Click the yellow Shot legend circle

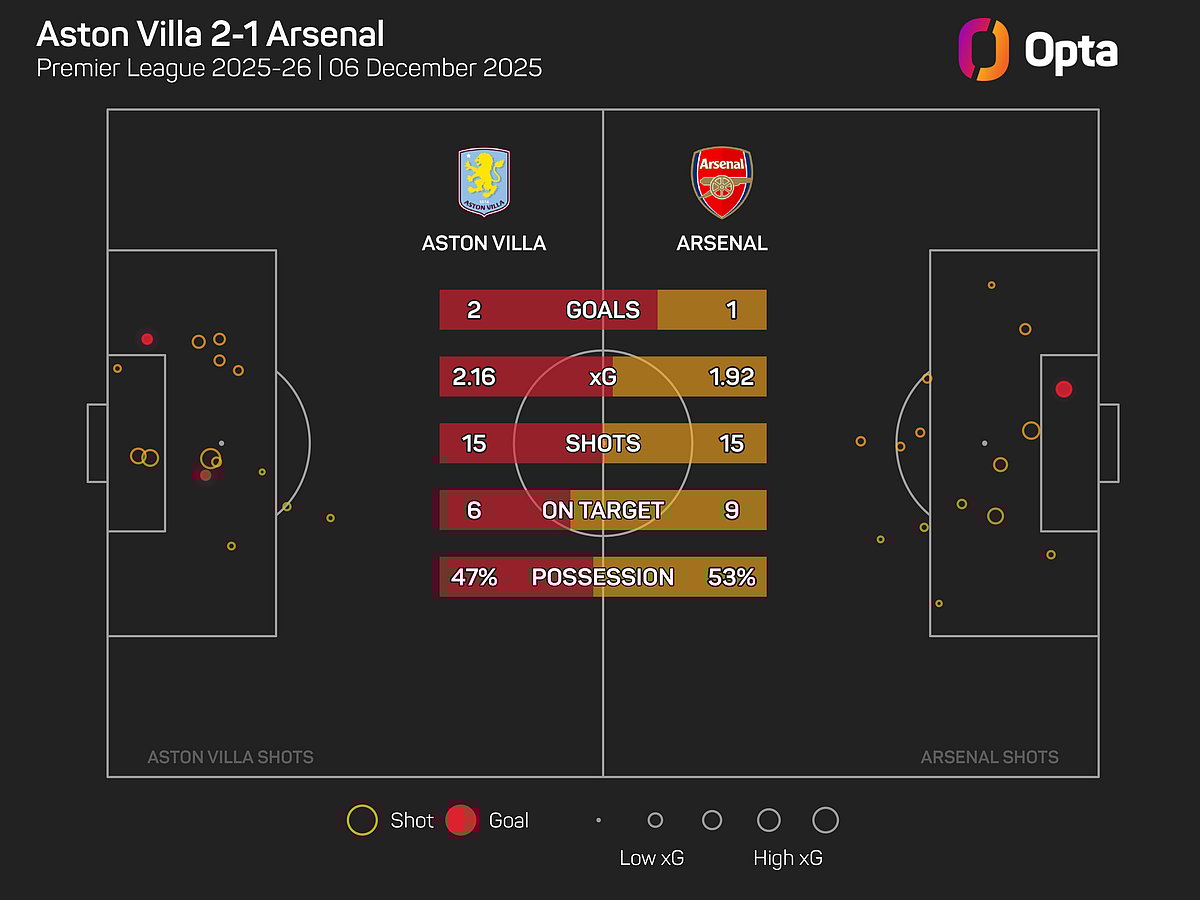[361, 820]
